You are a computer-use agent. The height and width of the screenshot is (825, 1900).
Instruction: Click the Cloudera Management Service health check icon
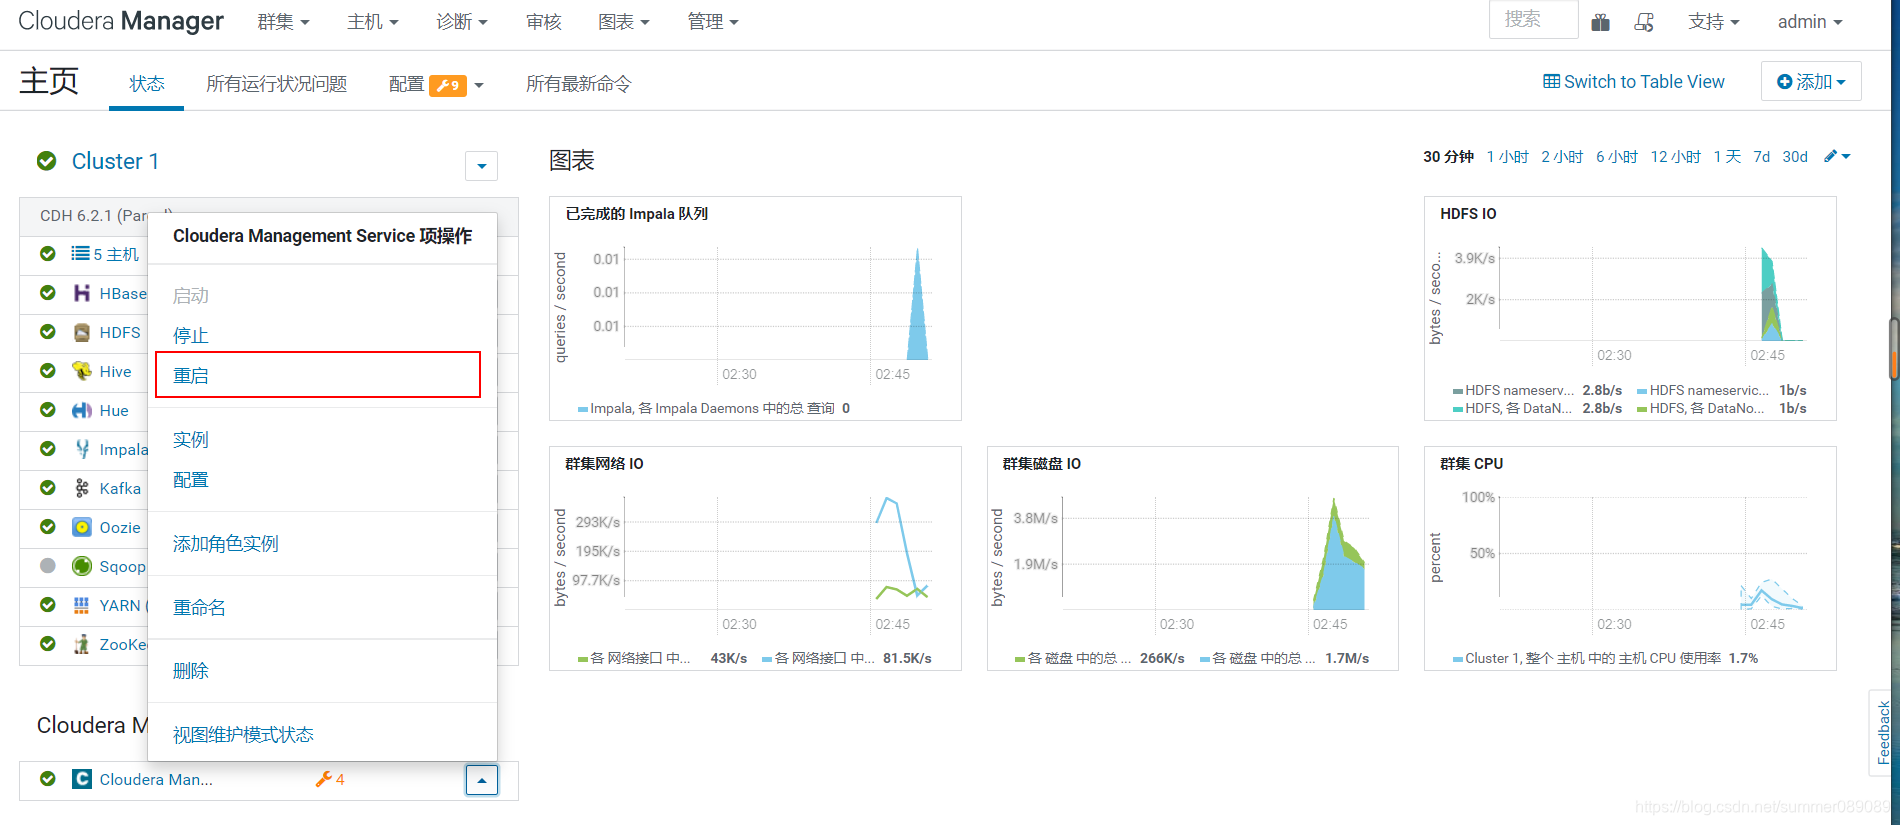pos(47,779)
